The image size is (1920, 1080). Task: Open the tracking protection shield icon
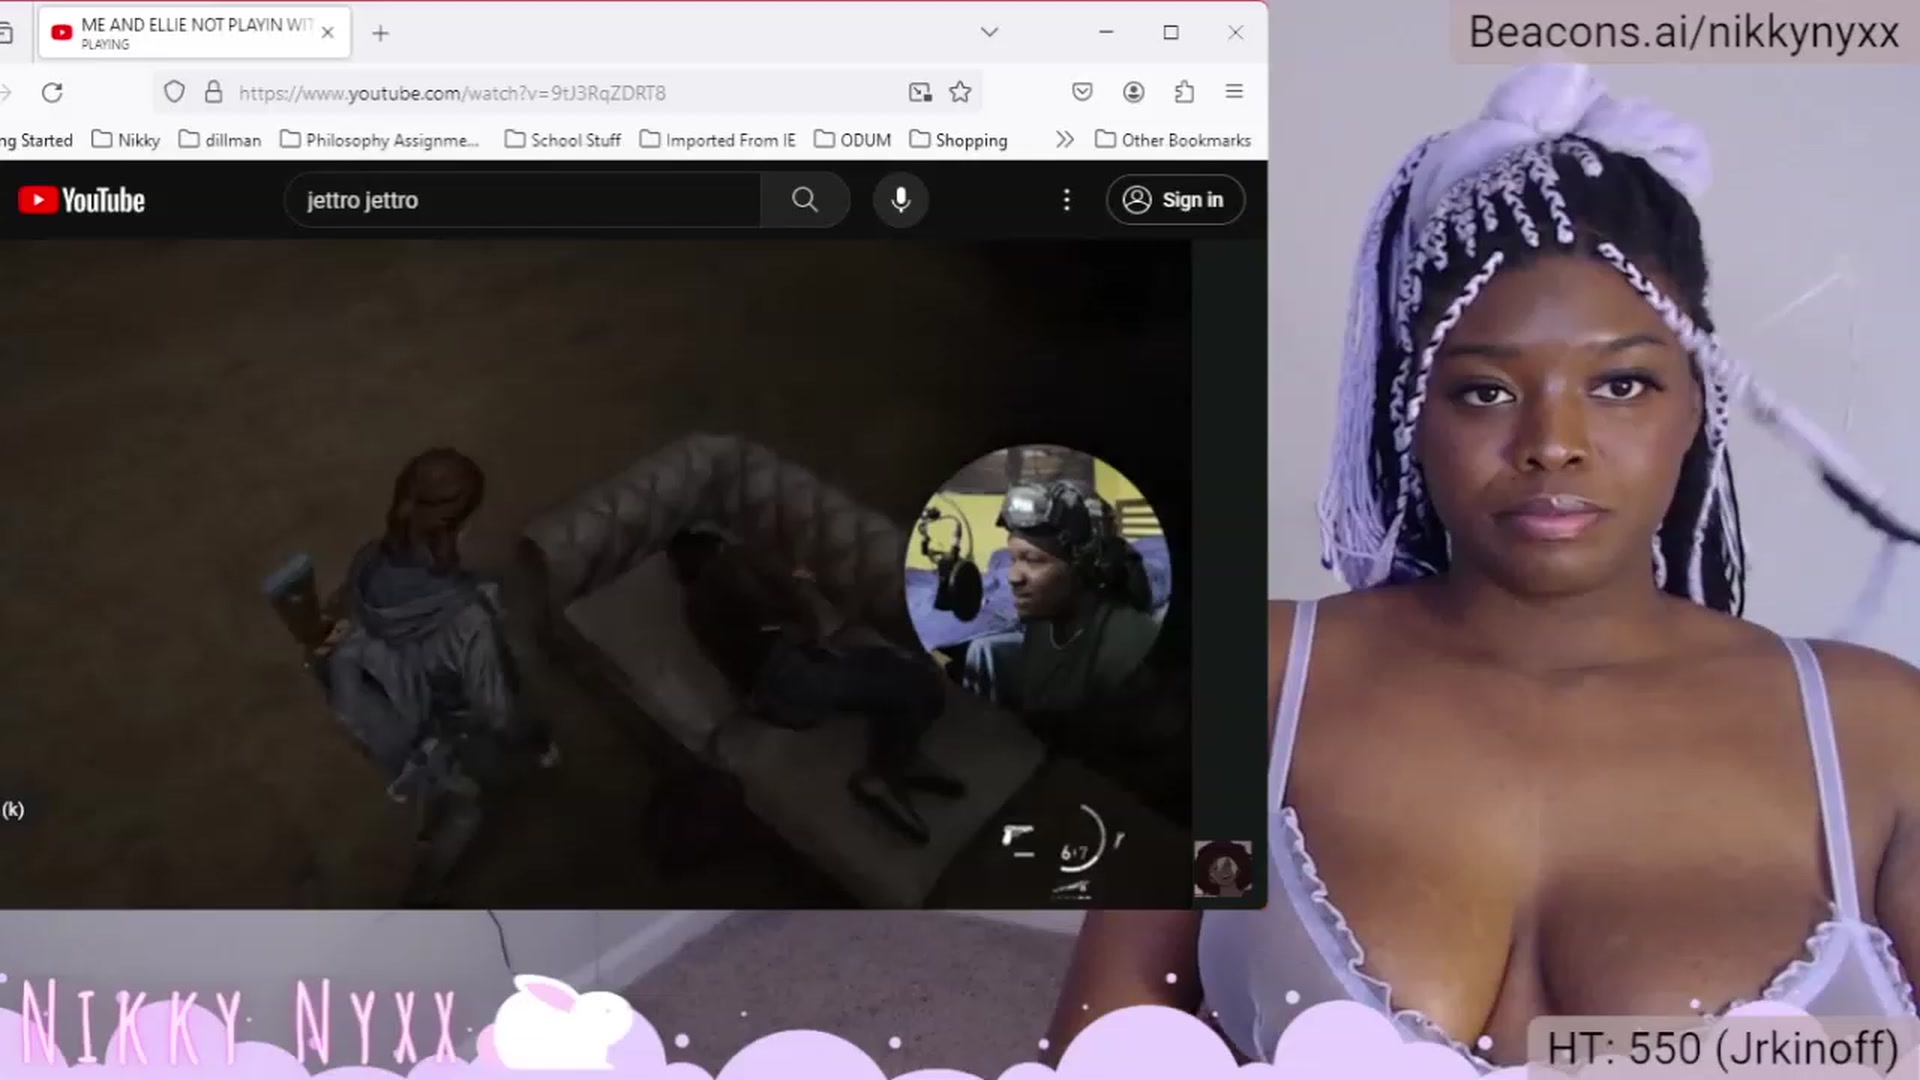174,93
